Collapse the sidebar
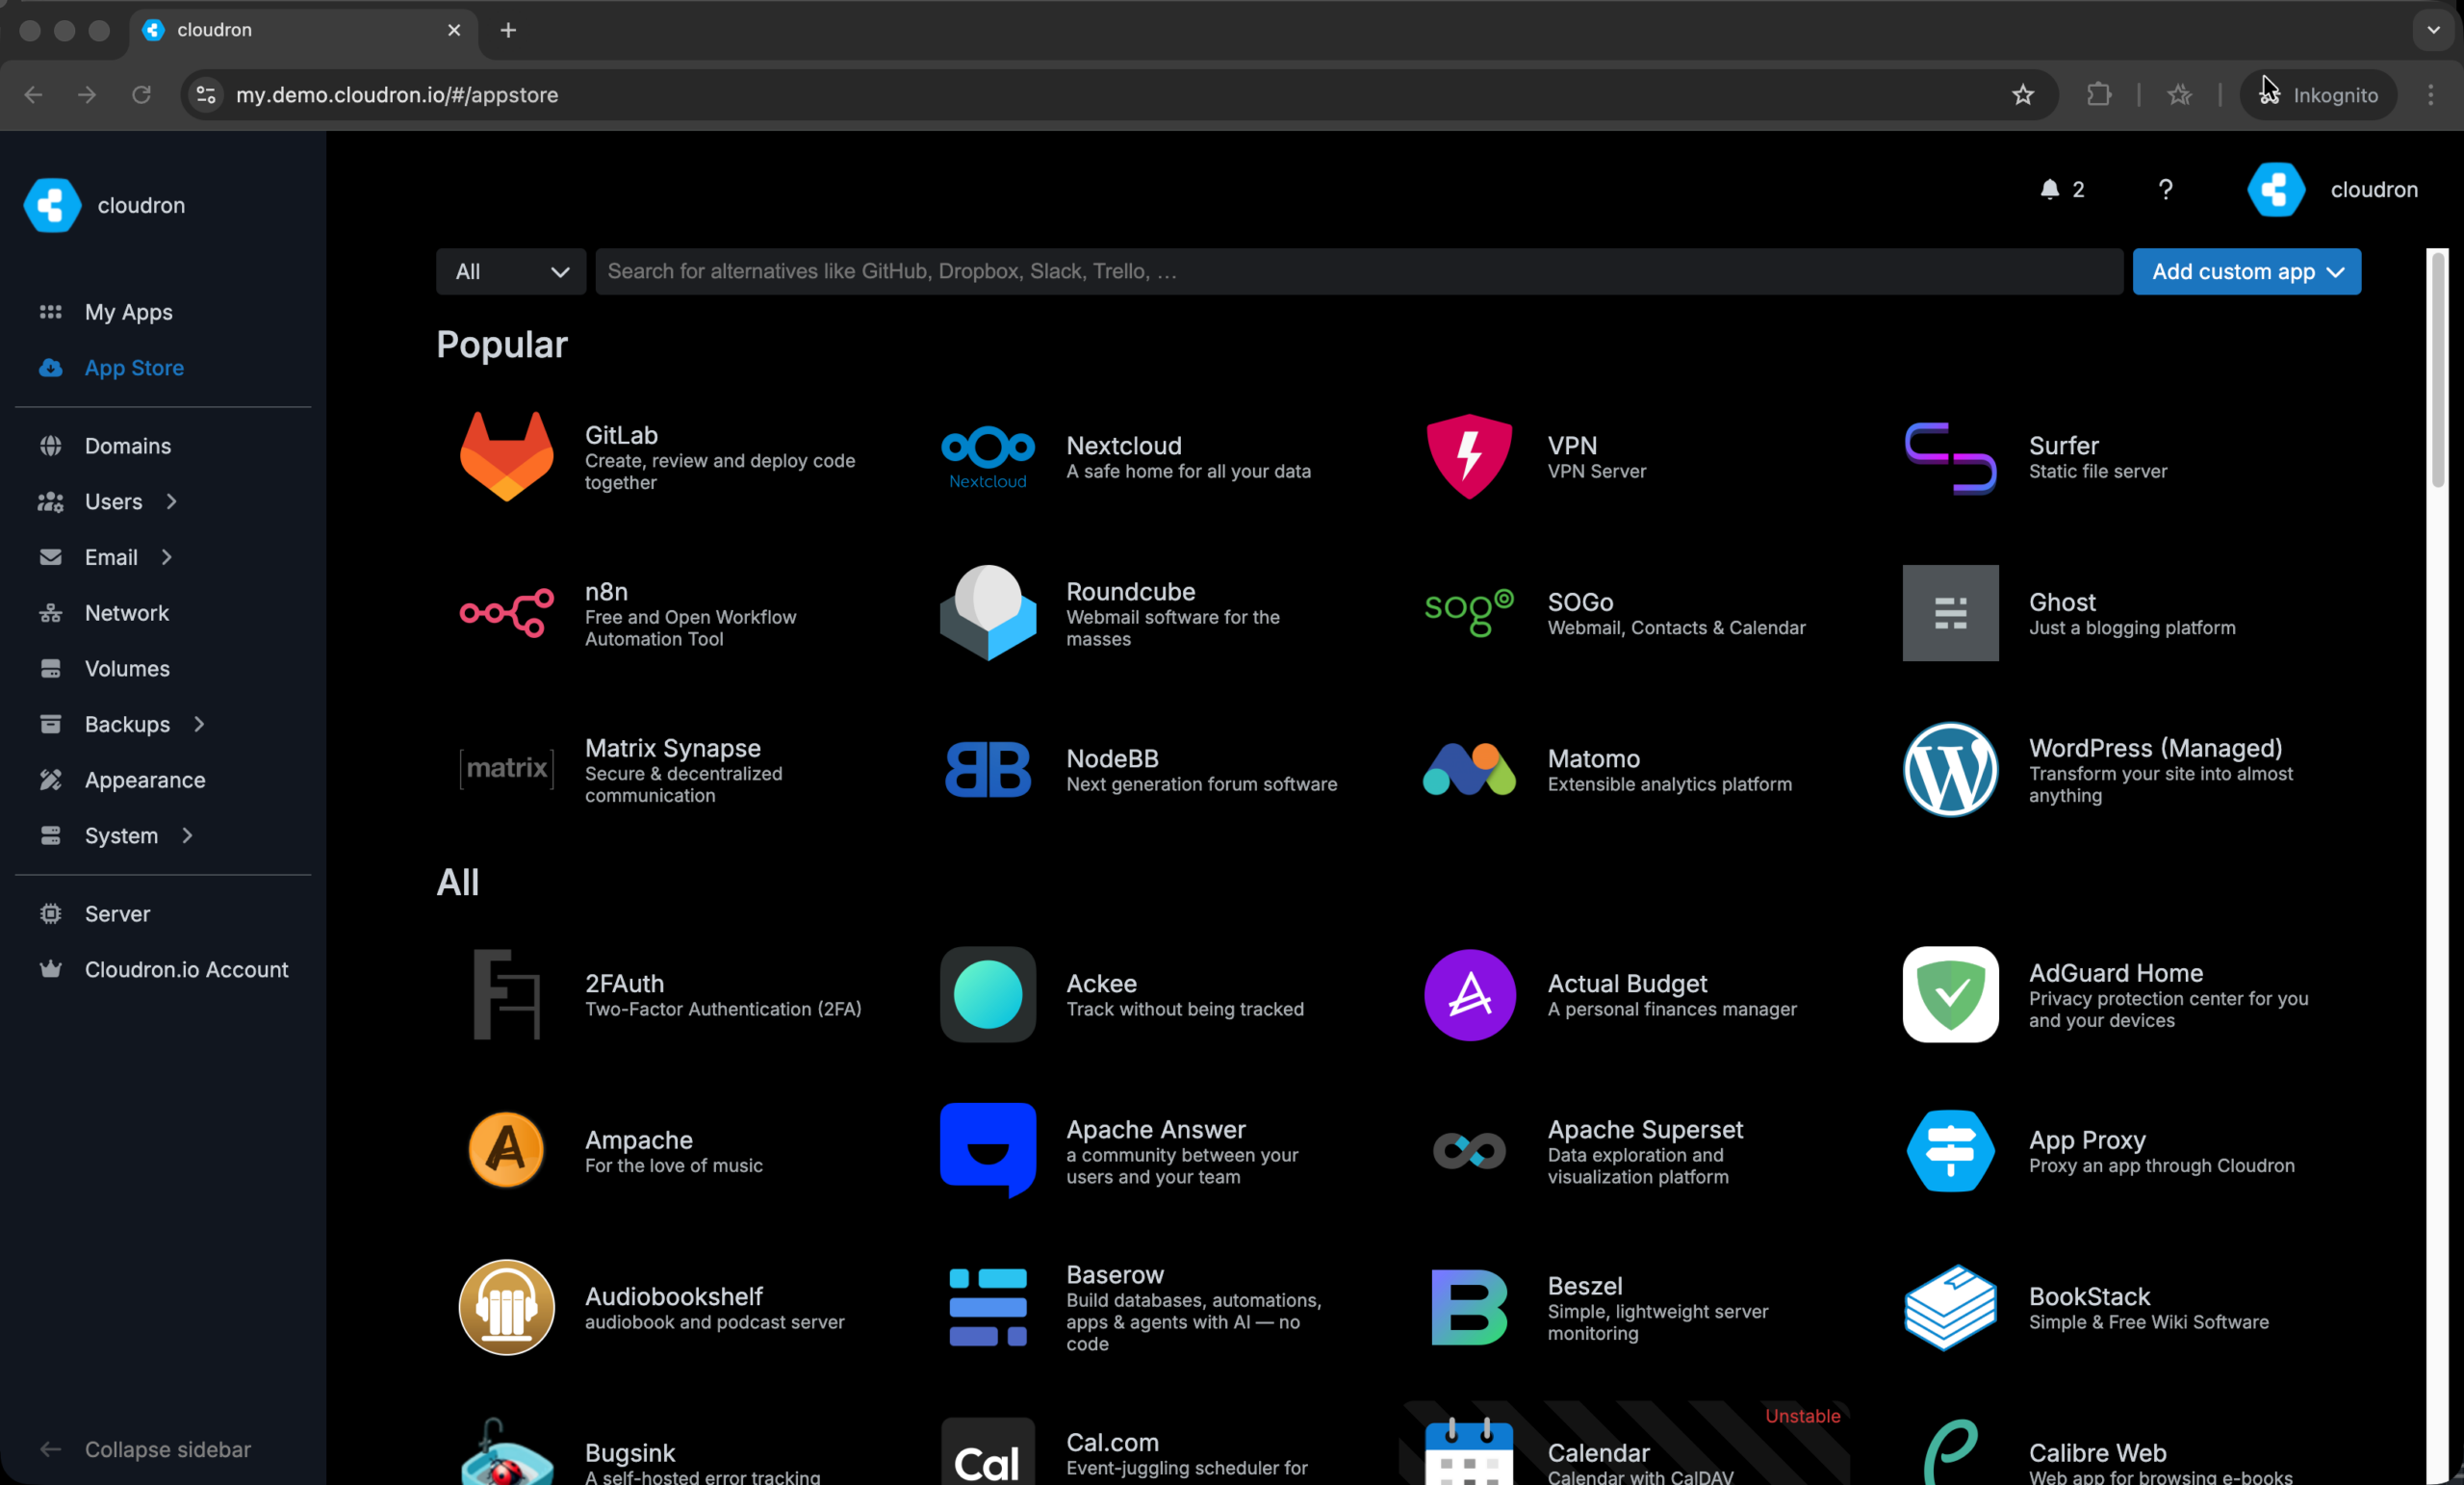Viewport: 2464px width, 1485px height. click(146, 1449)
